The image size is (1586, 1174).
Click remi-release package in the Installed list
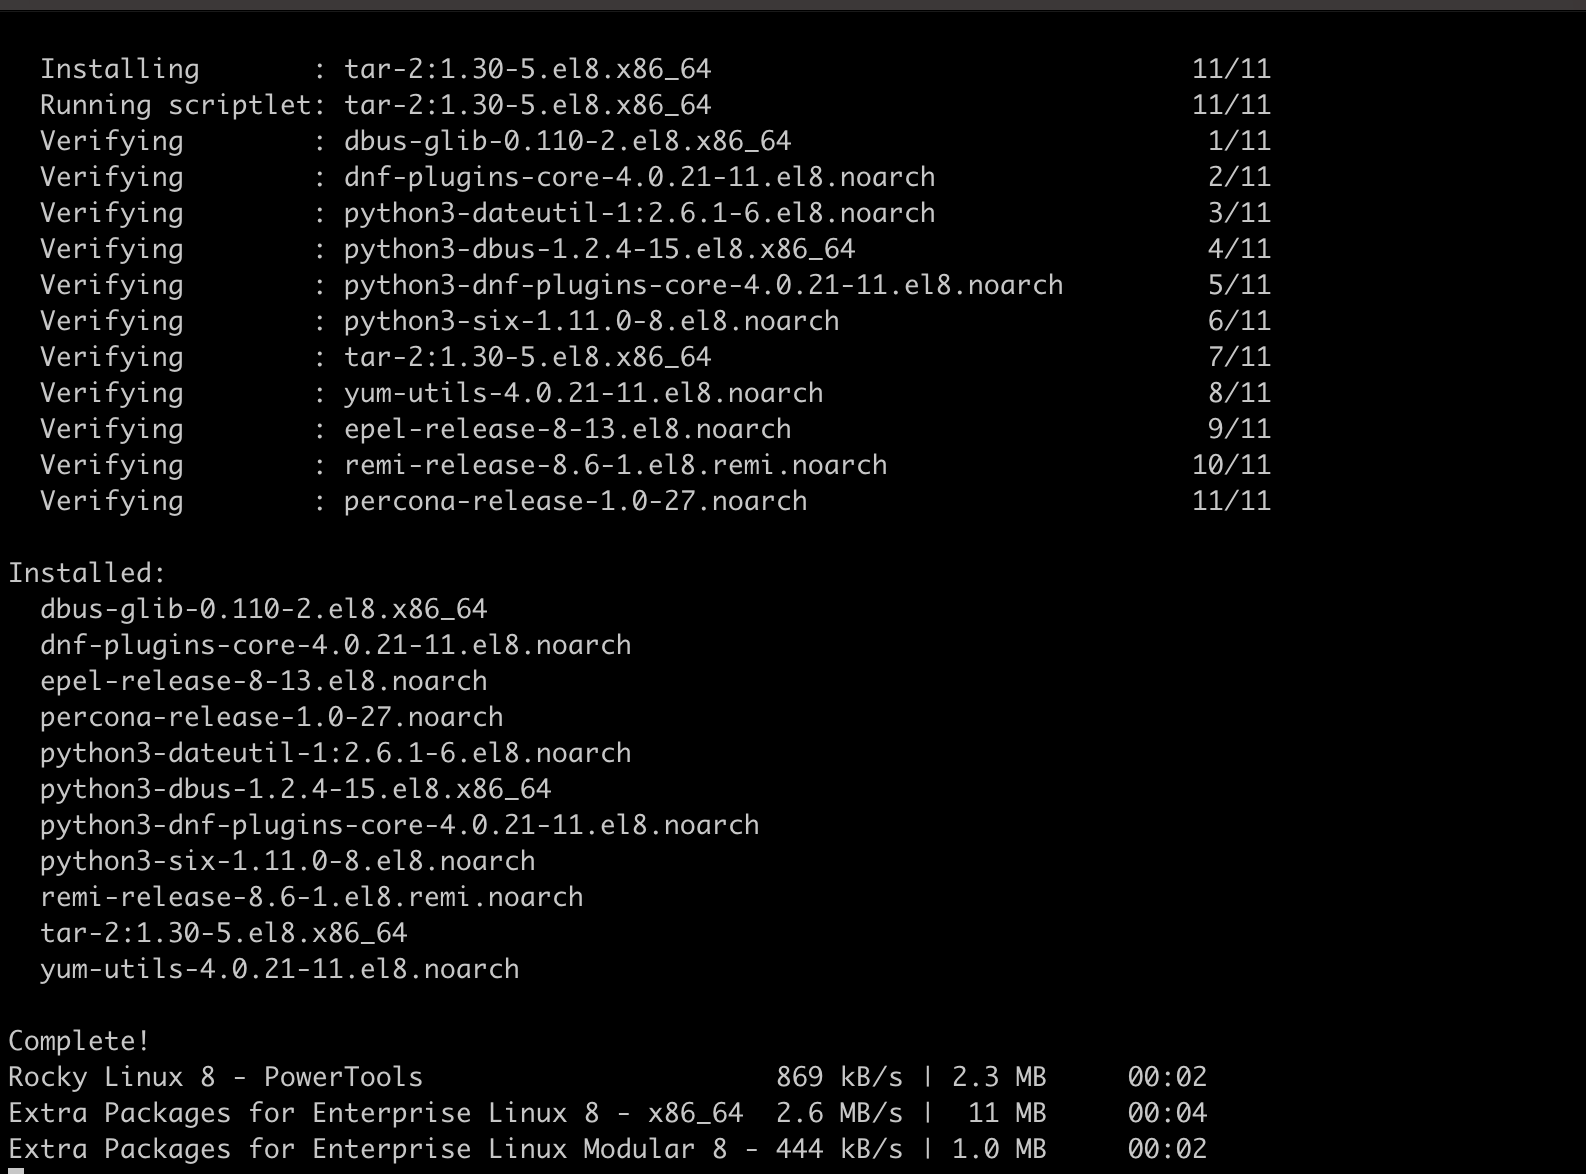pos(311,897)
